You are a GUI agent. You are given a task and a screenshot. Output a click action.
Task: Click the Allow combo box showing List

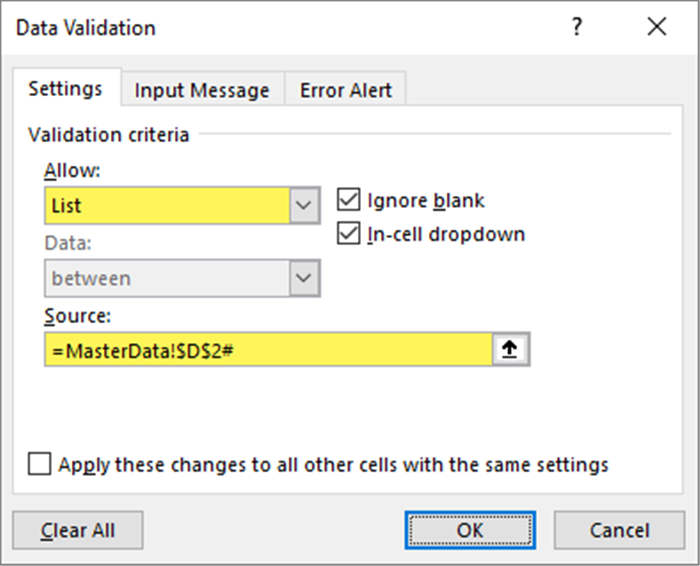[x=167, y=206]
